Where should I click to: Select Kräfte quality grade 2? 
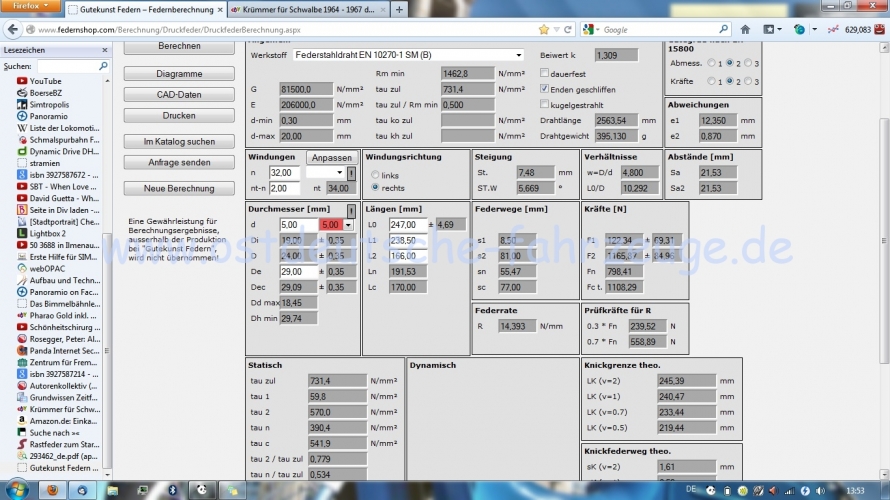730,81
